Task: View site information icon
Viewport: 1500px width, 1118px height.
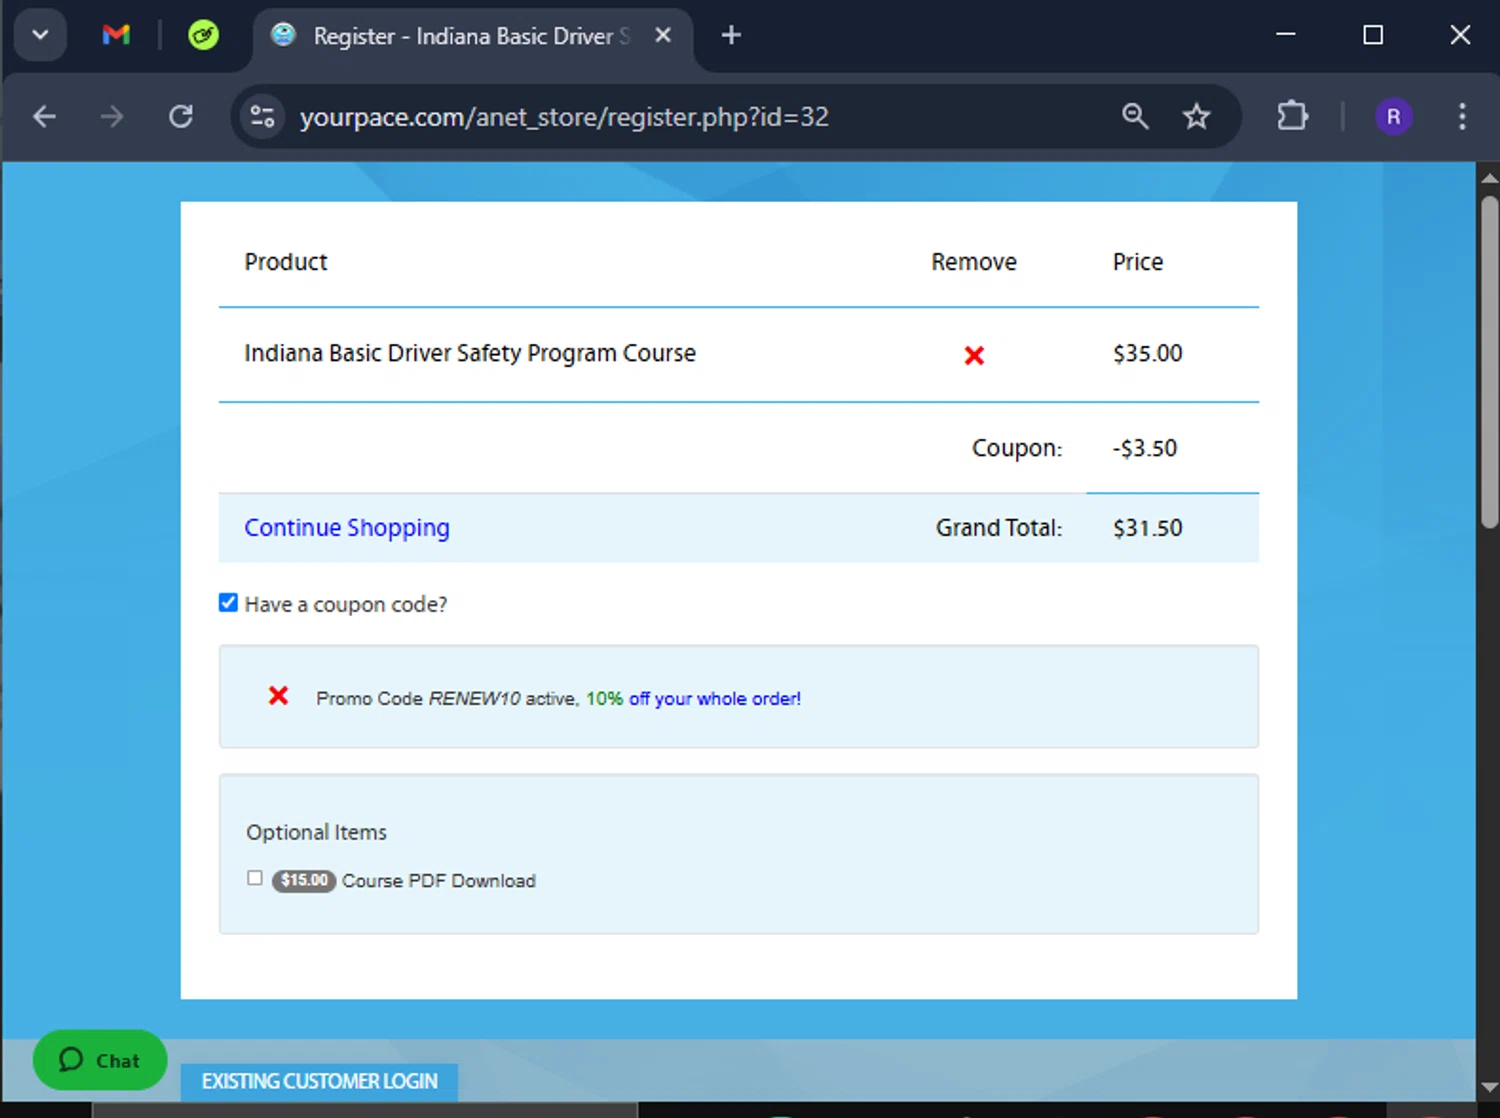Action: (262, 117)
